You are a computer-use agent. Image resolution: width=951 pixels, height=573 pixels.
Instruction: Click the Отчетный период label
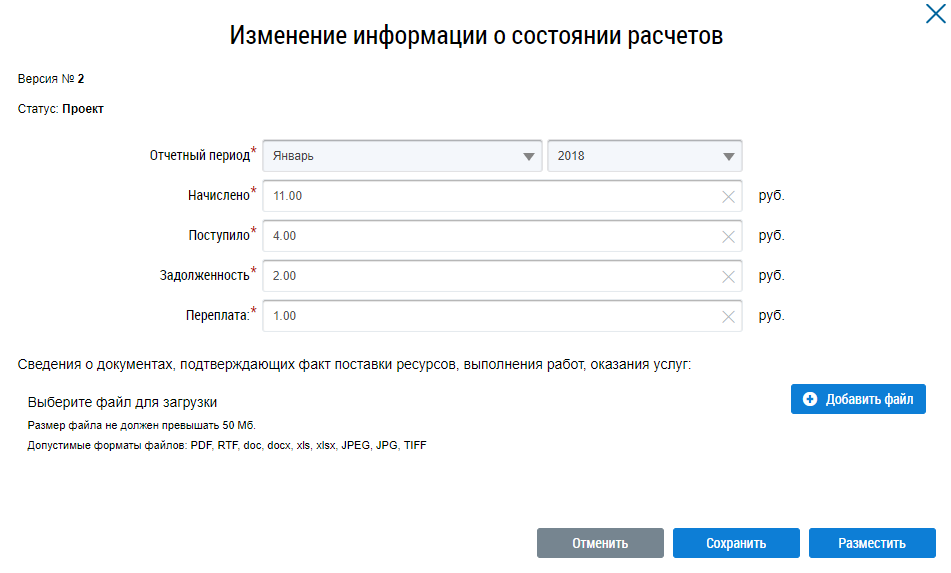tap(199, 156)
